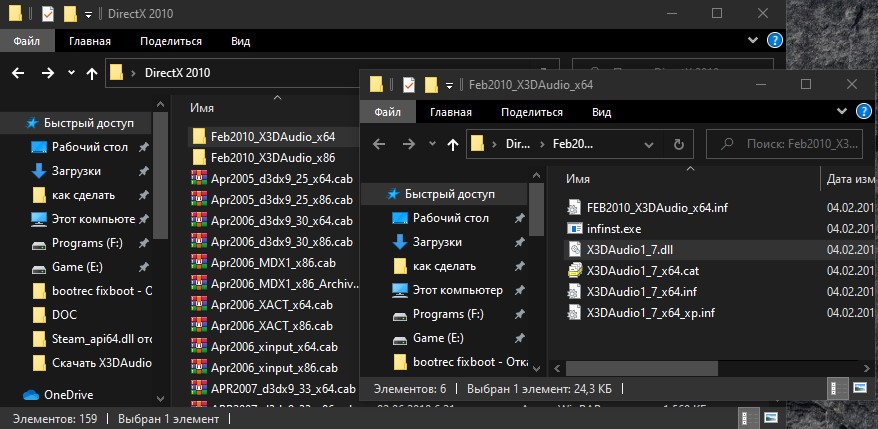
Task: Go up one level in DirectX 2010 window
Action: [x=92, y=73]
